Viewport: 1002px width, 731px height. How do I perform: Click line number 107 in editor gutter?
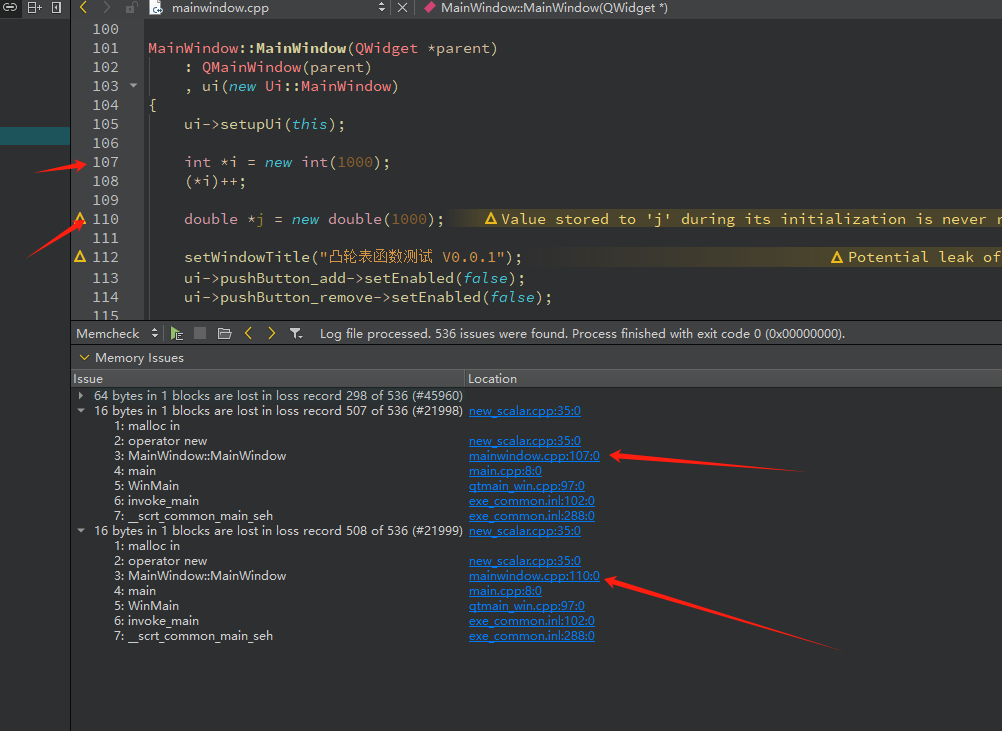coord(105,162)
